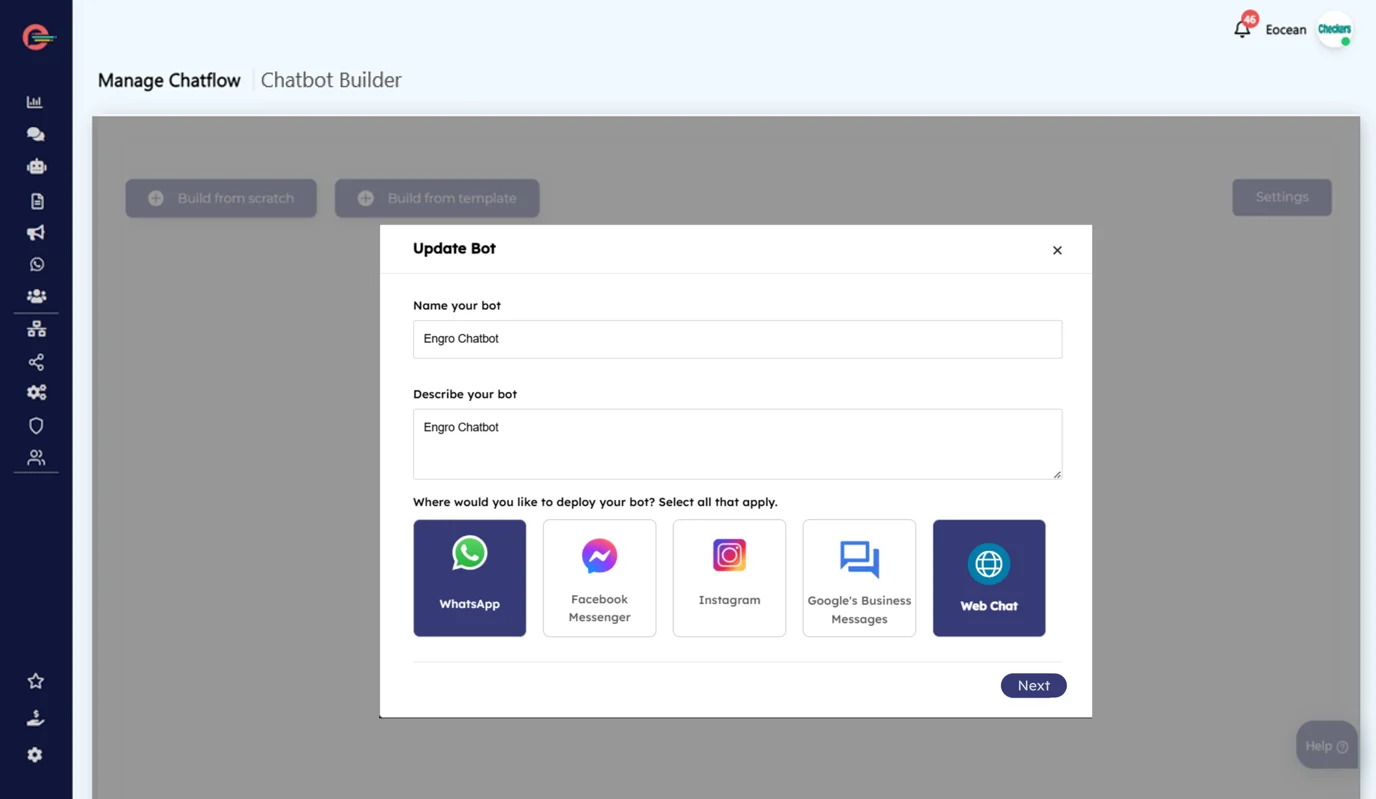The image size is (1376, 799).
Task: Open the conversations chat bubbles icon
Action: [36, 134]
